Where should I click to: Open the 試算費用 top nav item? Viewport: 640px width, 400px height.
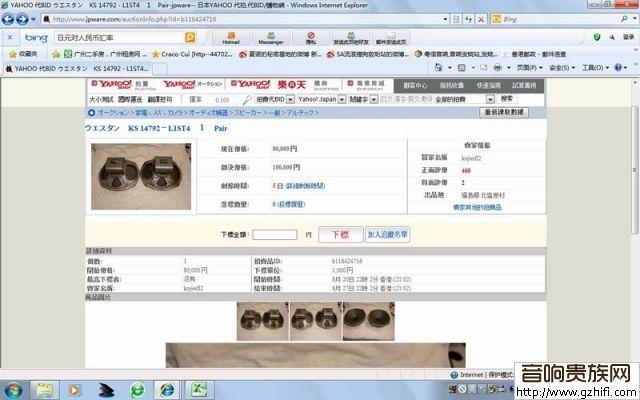tap(524, 85)
